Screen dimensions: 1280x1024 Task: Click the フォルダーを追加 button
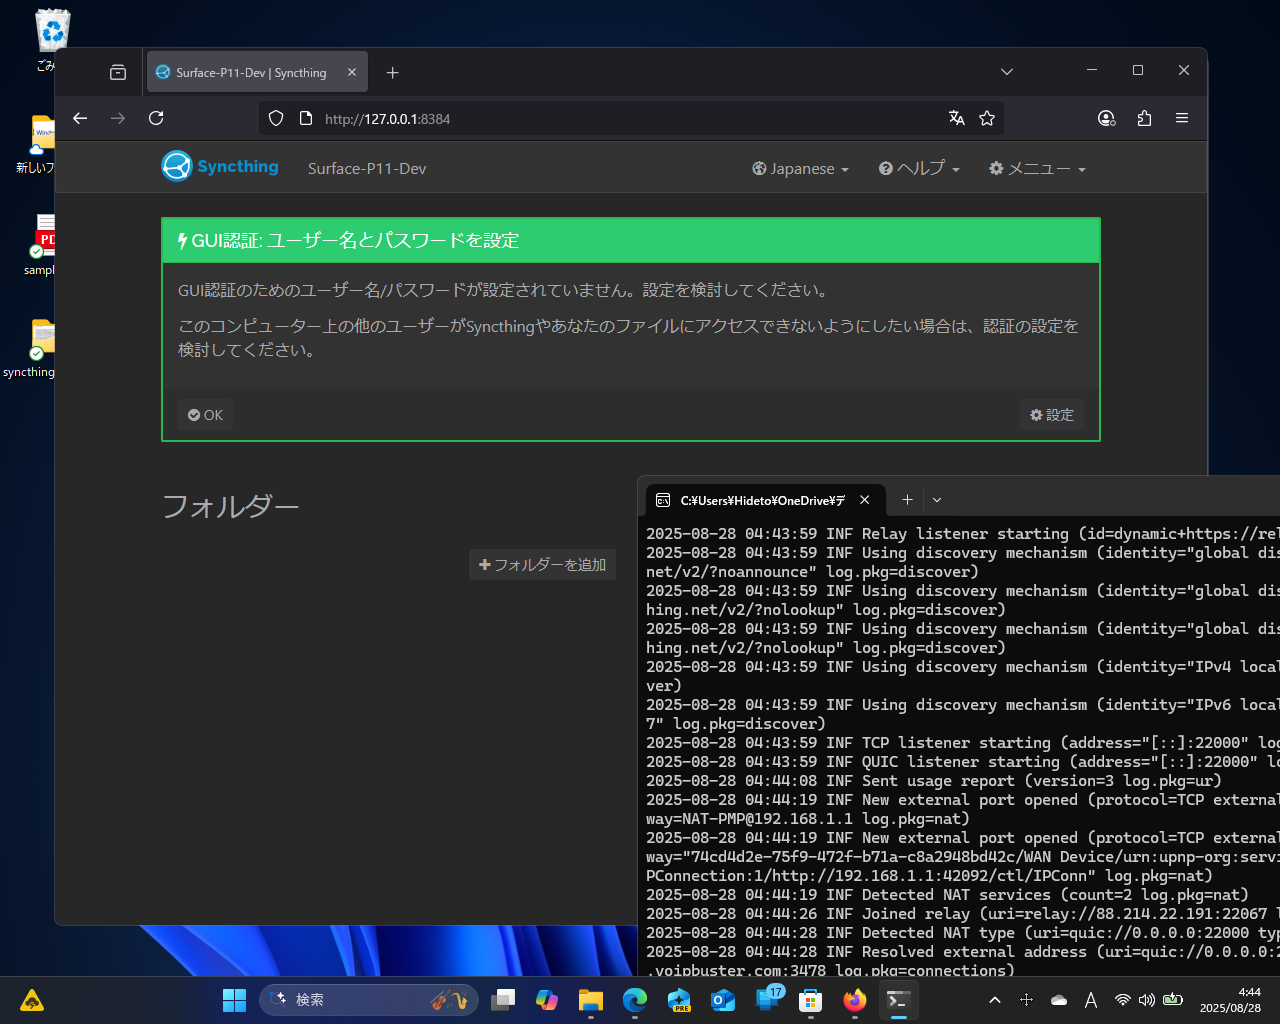[x=542, y=564]
